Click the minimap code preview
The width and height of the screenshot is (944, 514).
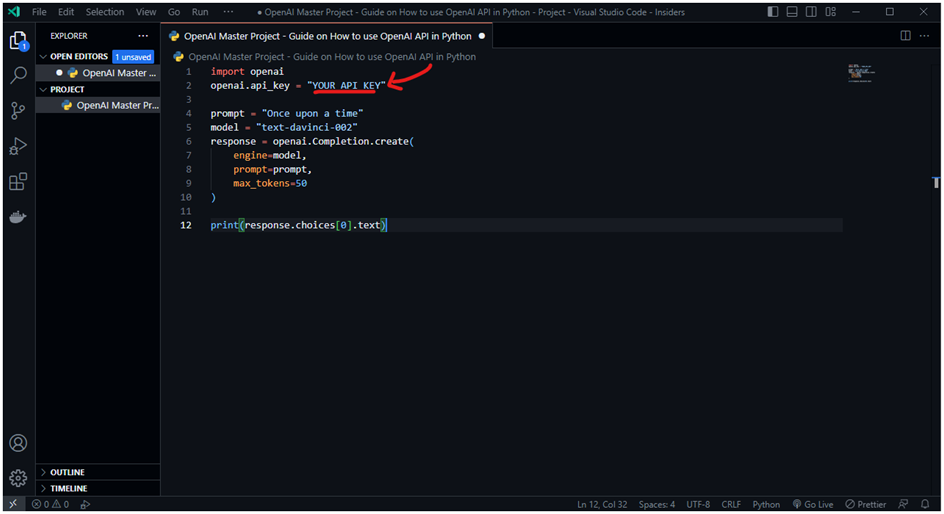click(861, 72)
